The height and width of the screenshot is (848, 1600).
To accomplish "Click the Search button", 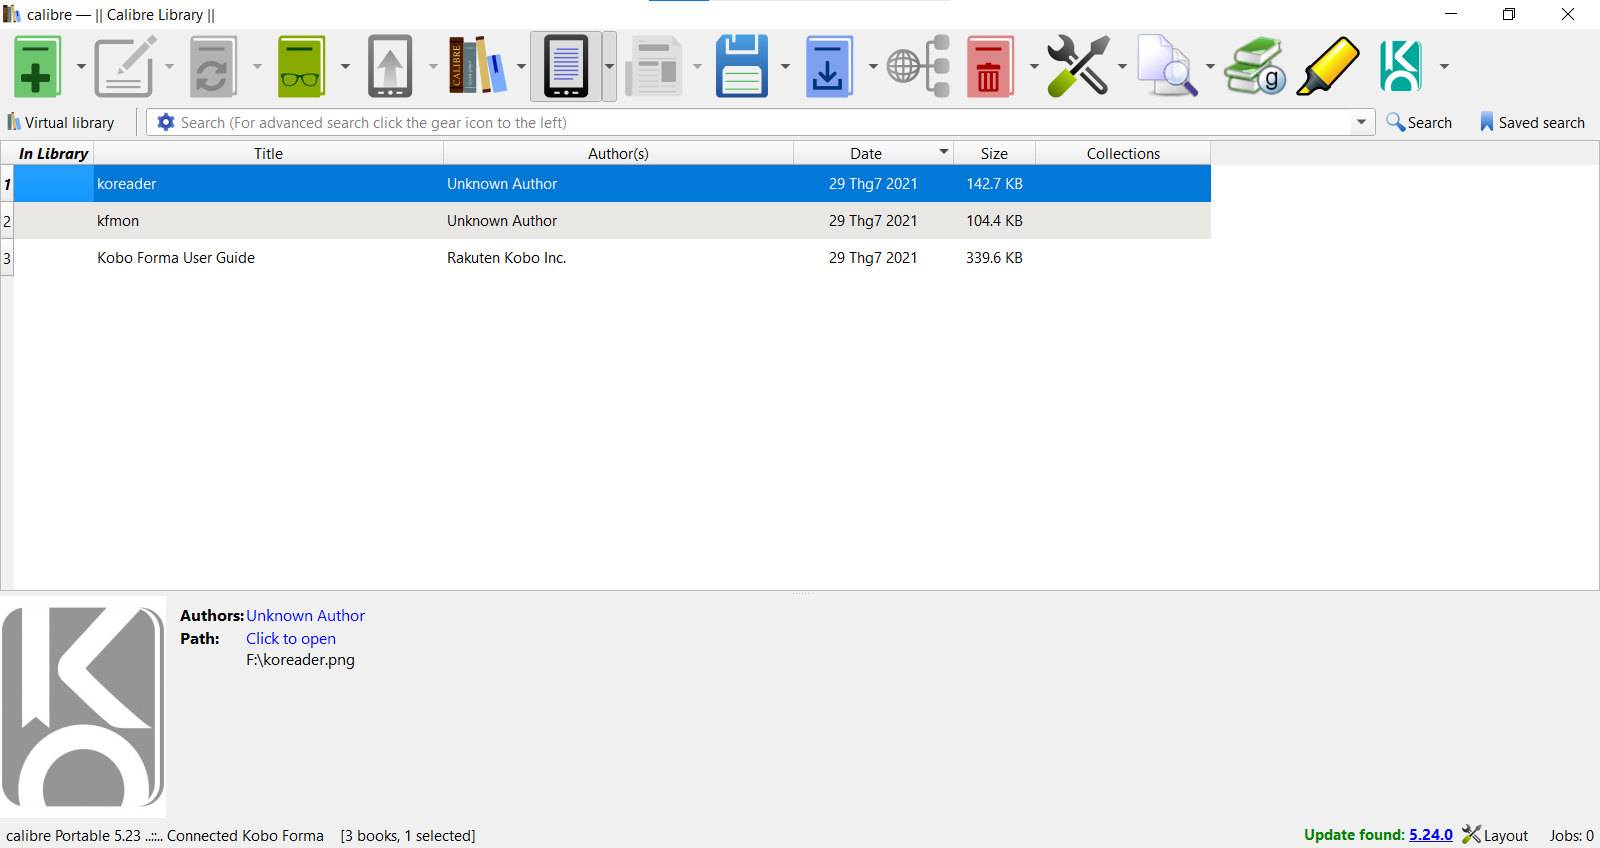I will coord(1419,122).
